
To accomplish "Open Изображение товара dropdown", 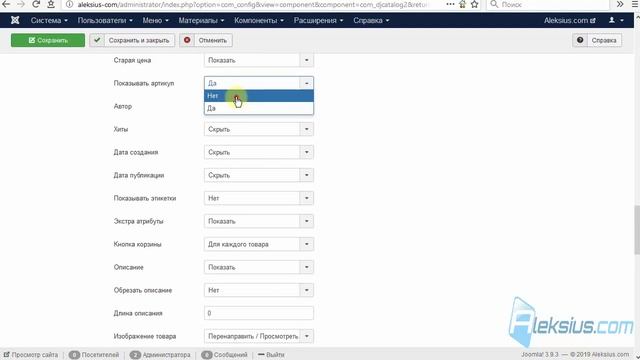I will point(259,336).
